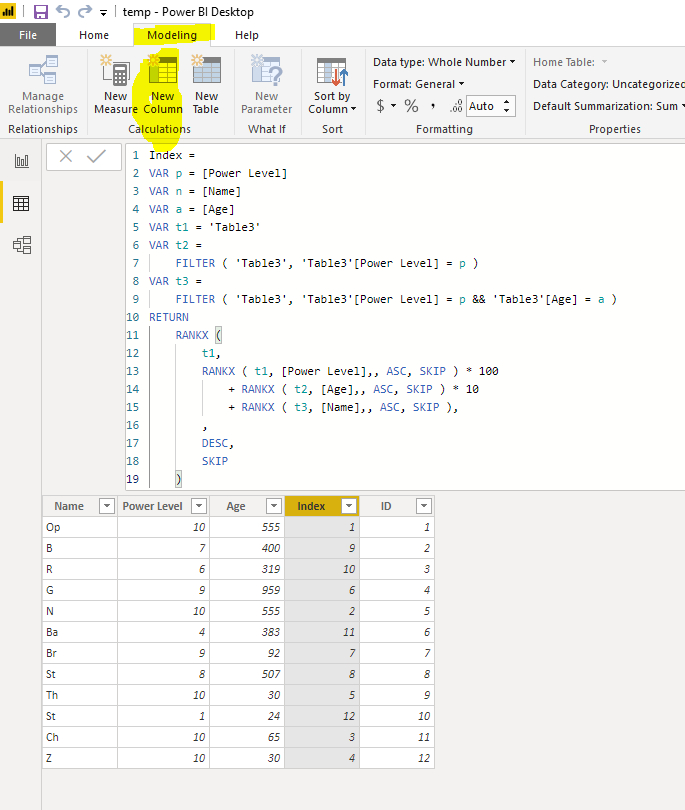Image resolution: width=685 pixels, height=810 pixels.
Task: Open the Help ribbon tab
Action: click(x=246, y=35)
